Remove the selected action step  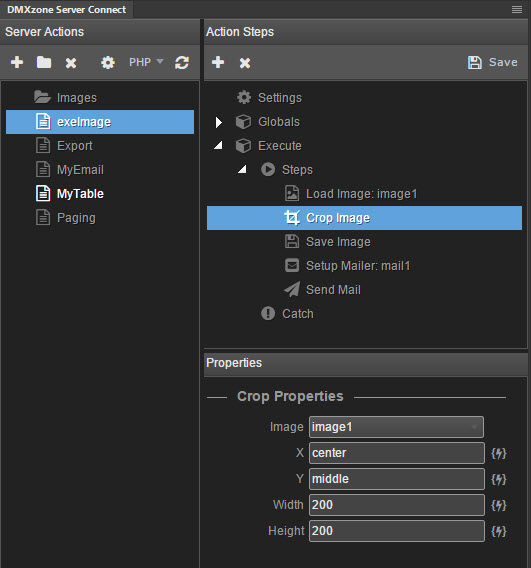pyautogui.click(x=245, y=63)
